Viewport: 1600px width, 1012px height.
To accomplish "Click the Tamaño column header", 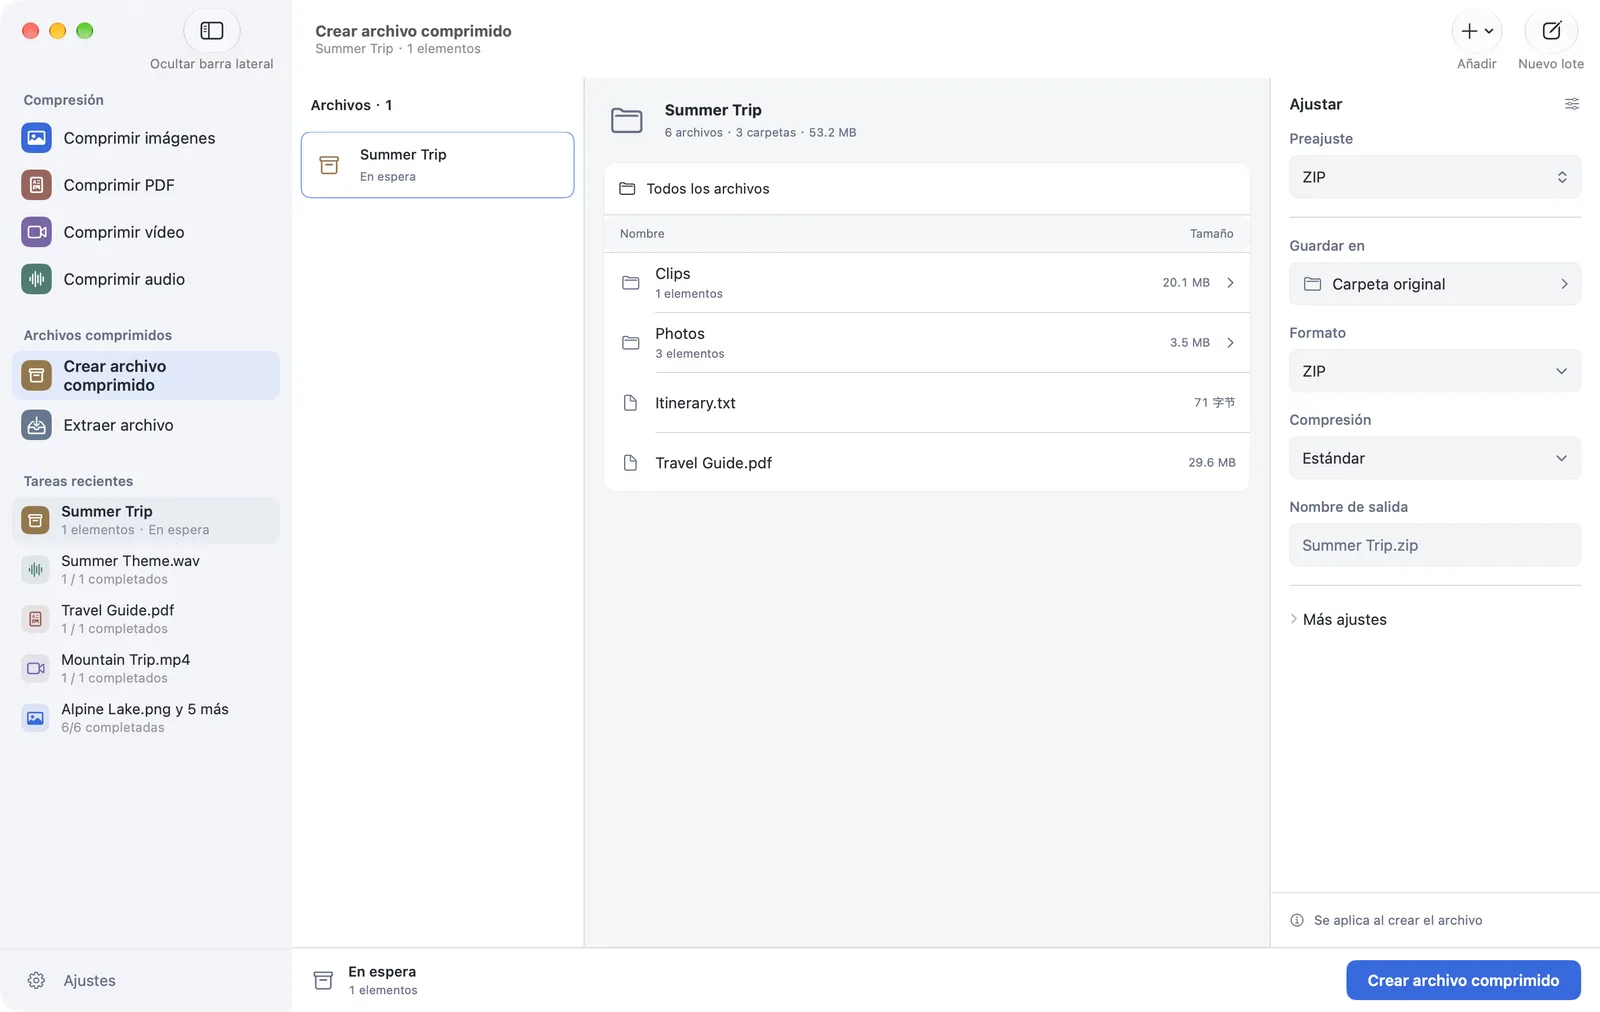I will click(1211, 234).
